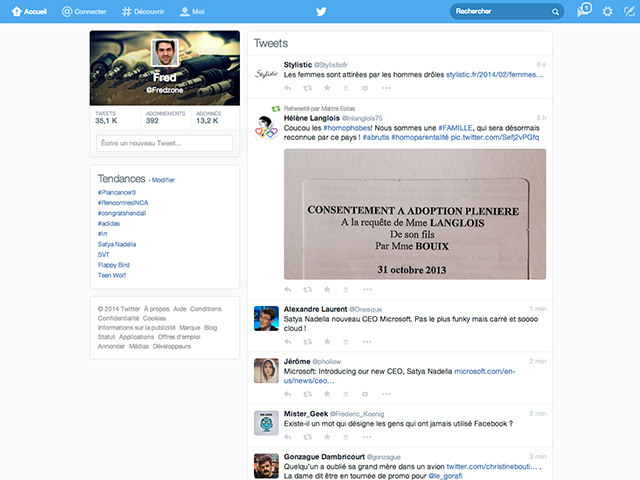
Task: Retweet Jérôme's Microsoft tweet
Action: [307, 394]
